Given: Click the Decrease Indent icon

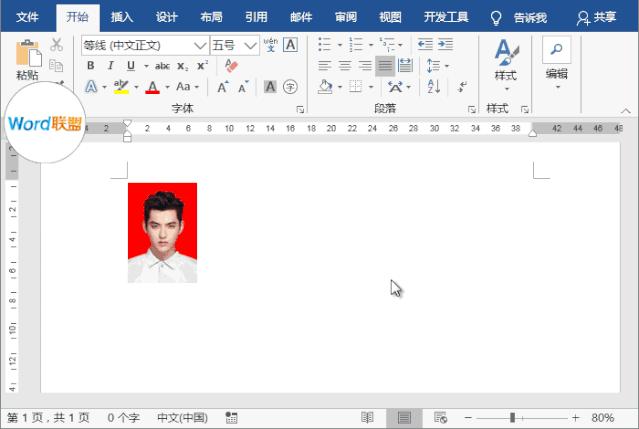Looking at the screenshot, I should (425, 44).
